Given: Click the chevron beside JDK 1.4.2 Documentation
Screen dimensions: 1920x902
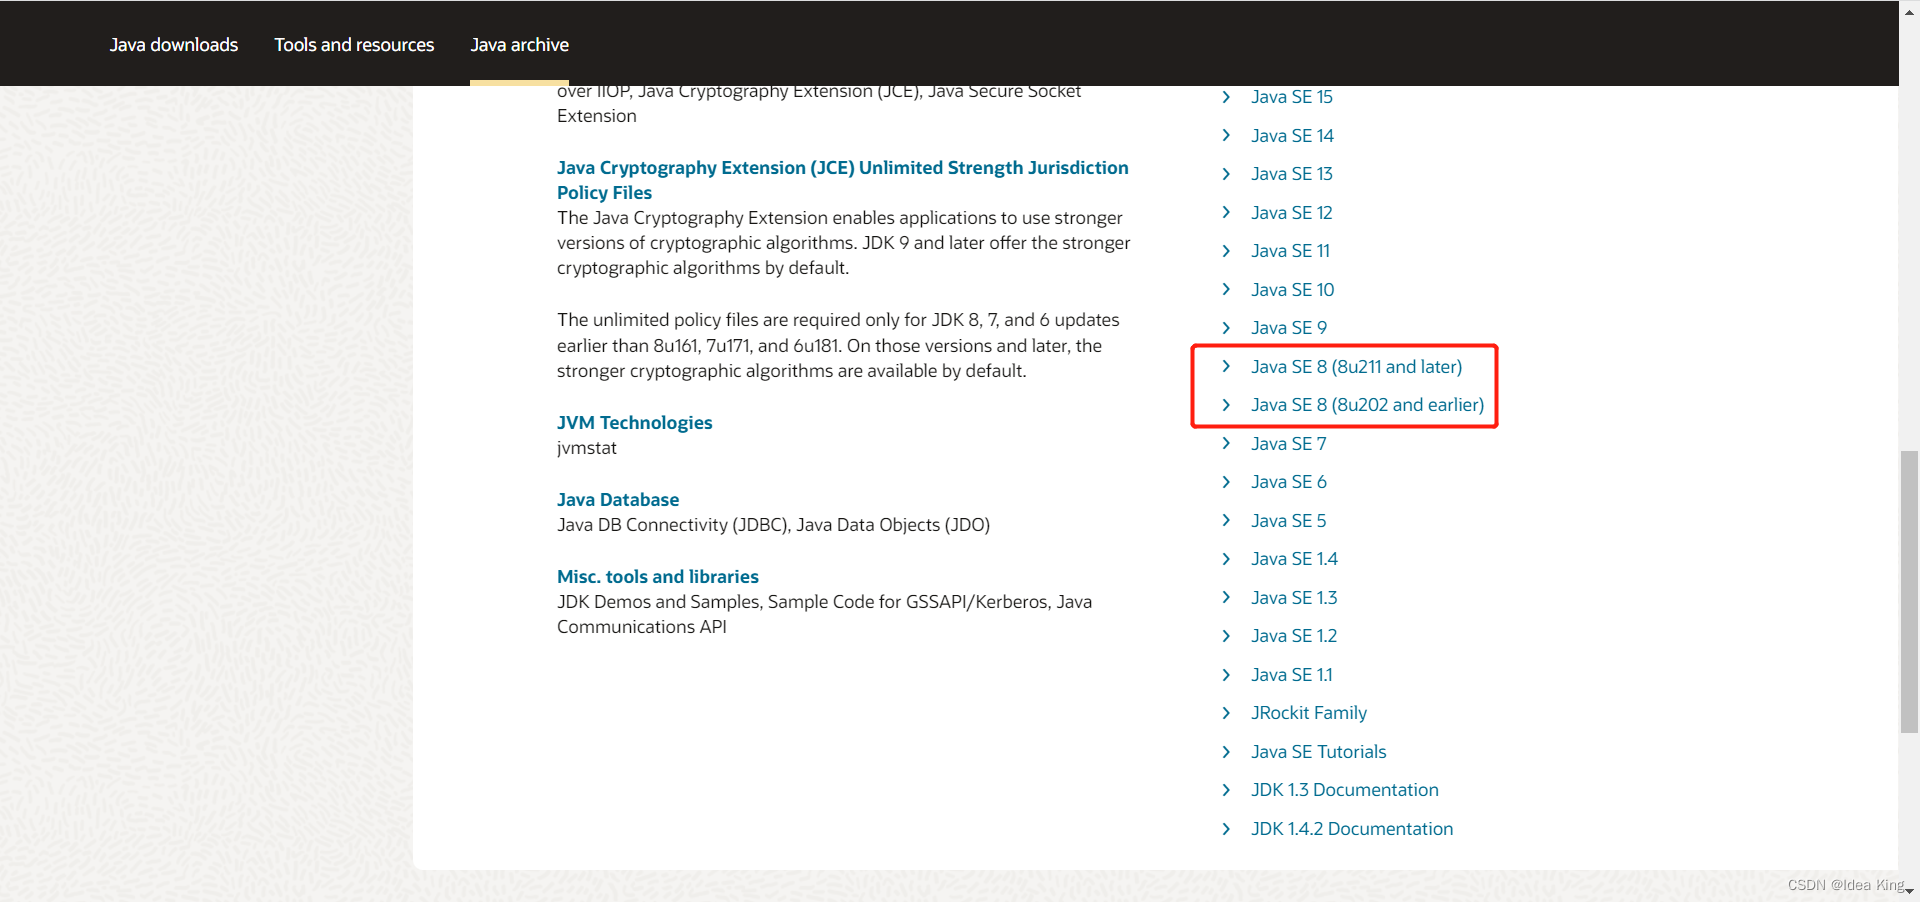Looking at the screenshot, I should 1226,829.
